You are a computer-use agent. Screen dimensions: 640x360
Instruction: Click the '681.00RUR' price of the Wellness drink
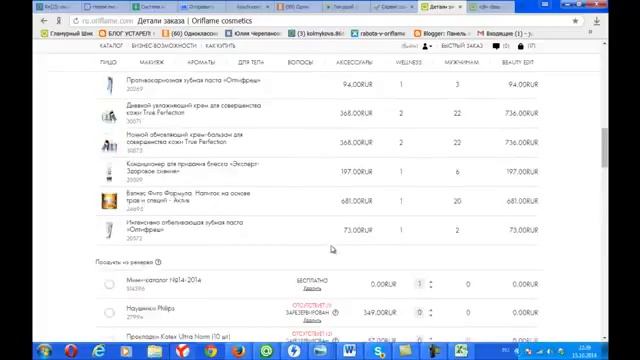(357, 201)
